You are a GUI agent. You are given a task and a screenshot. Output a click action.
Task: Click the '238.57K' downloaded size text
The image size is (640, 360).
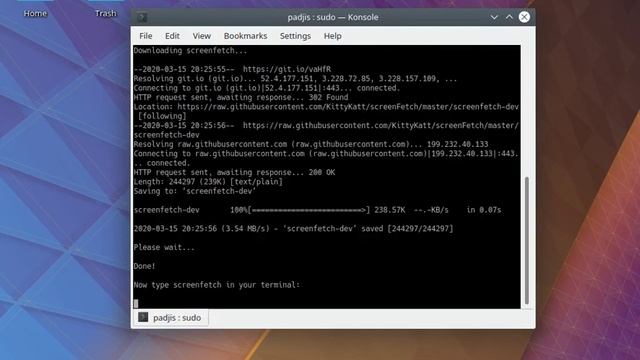coord(390,210)
